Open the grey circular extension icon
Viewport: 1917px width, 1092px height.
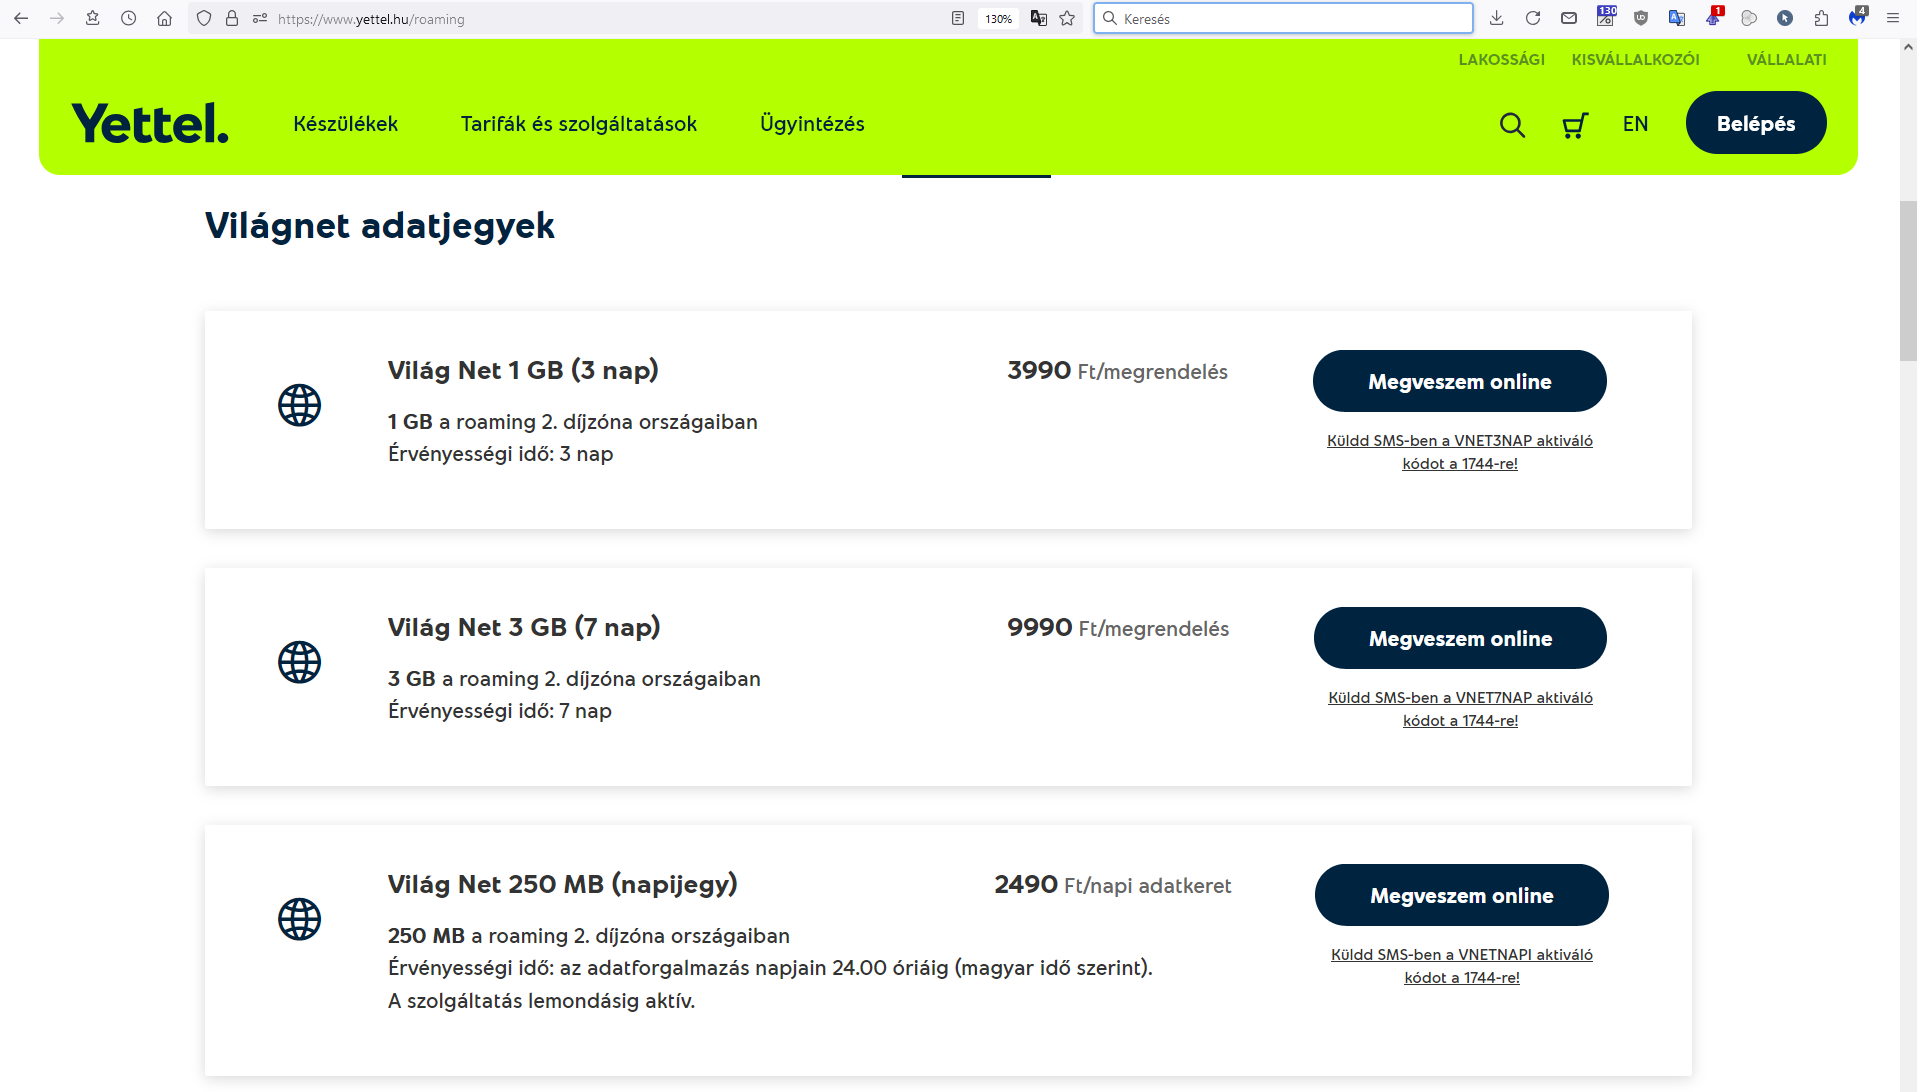point(1749,18)
